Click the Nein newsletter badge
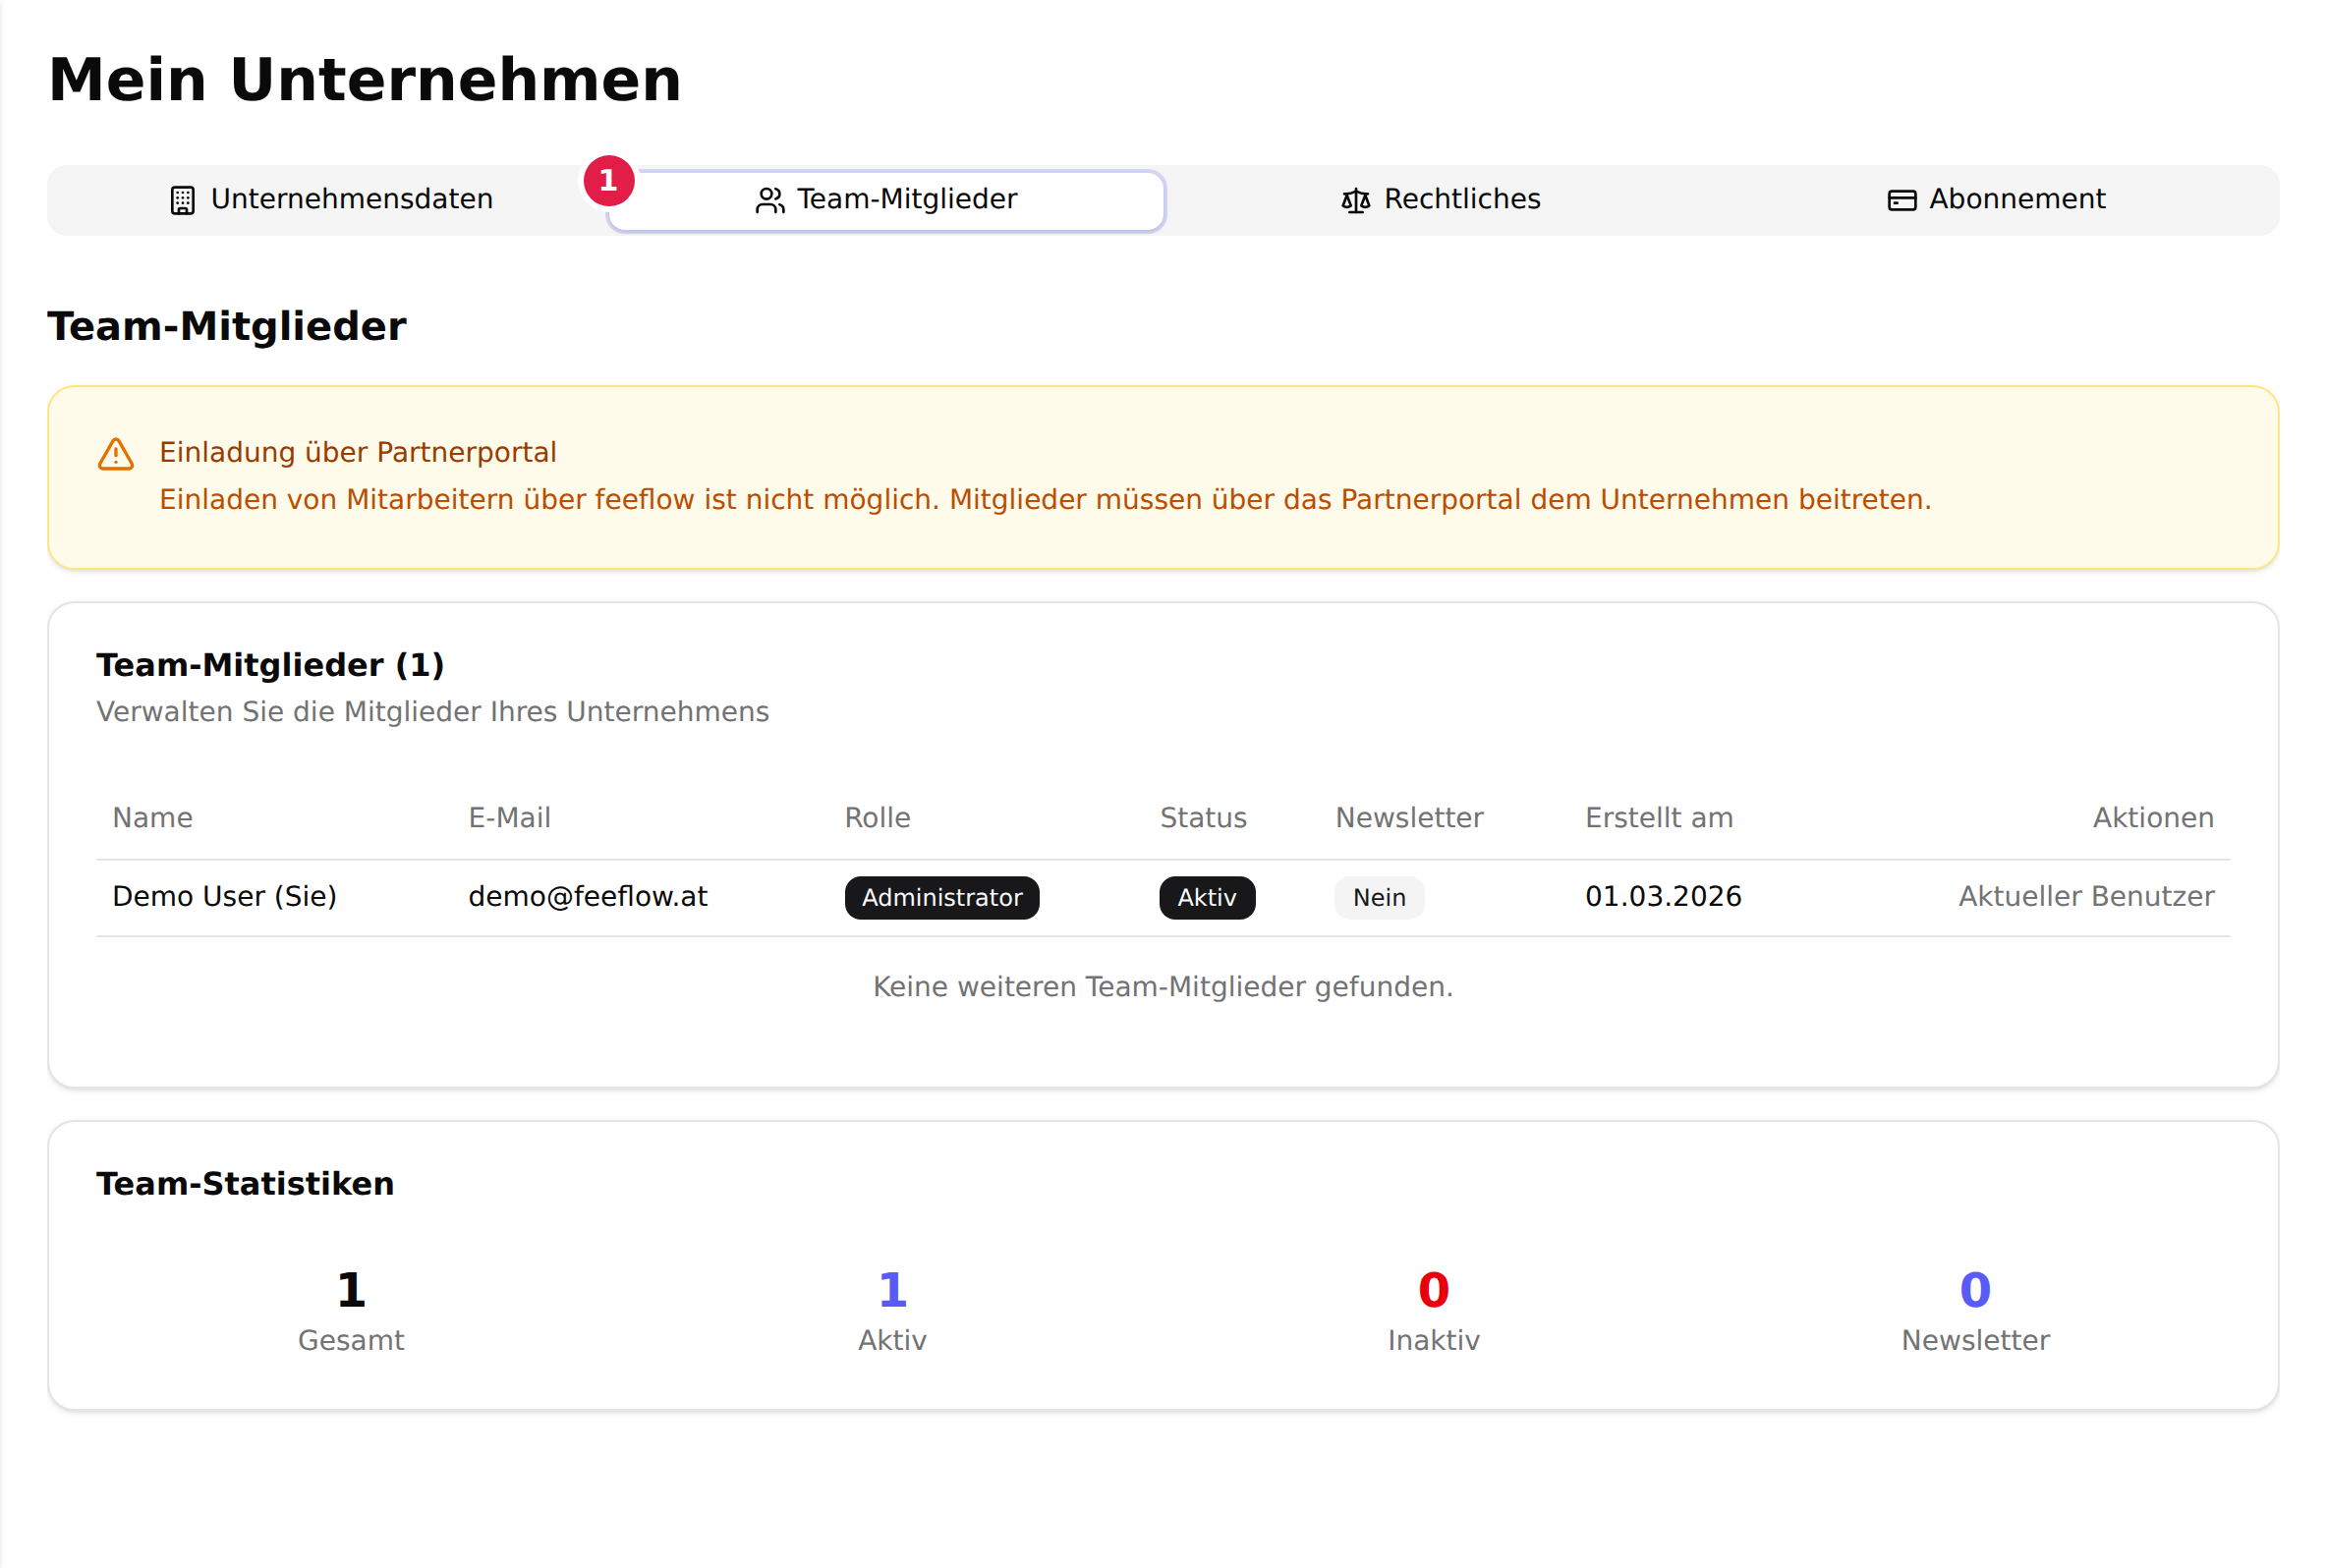Screen dimensions: 2327x1568 [1379, 897]
